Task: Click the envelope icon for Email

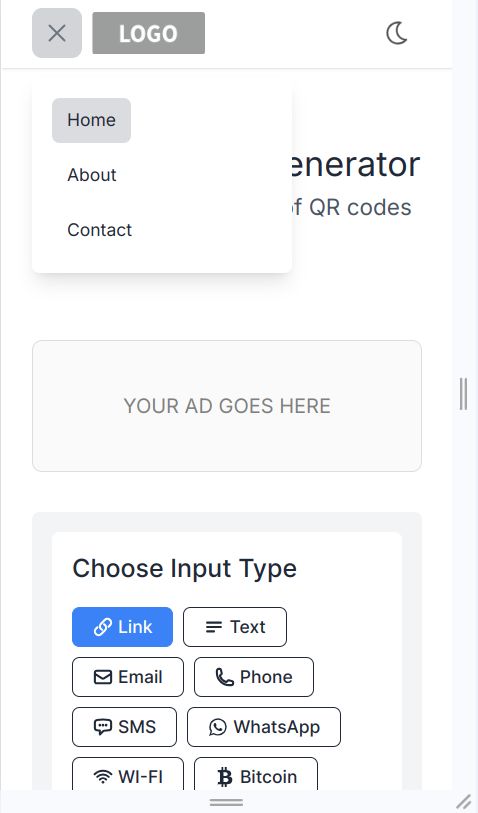Action: [103, 677]
